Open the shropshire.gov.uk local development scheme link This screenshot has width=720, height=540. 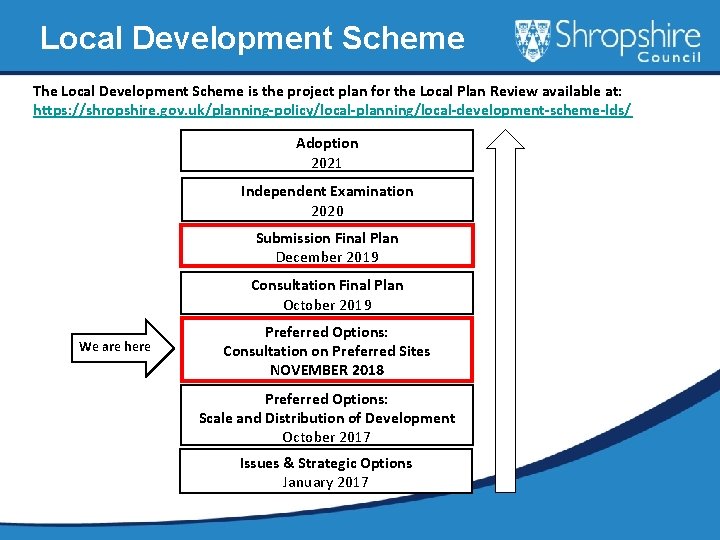click(332, 110)
